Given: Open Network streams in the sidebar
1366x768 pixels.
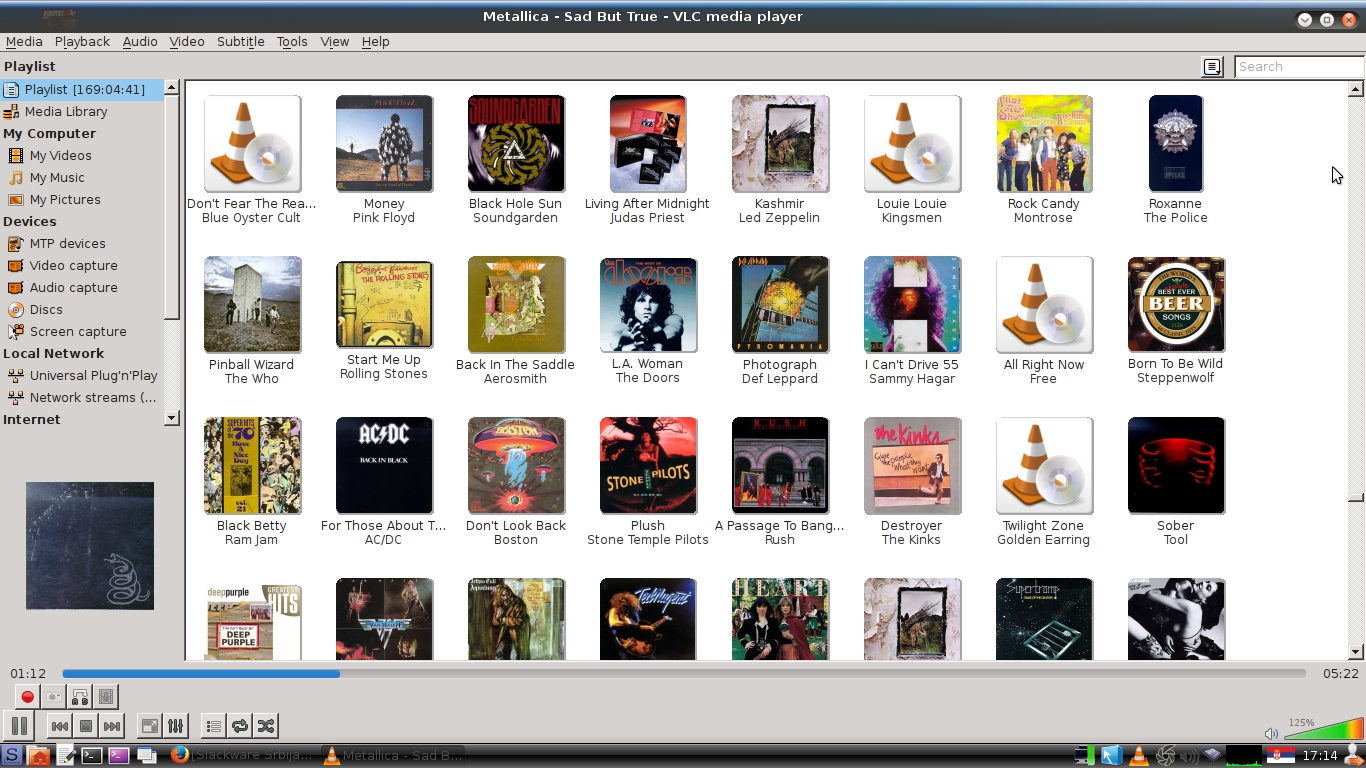Looking at the screenshot, I should (92, 398).
